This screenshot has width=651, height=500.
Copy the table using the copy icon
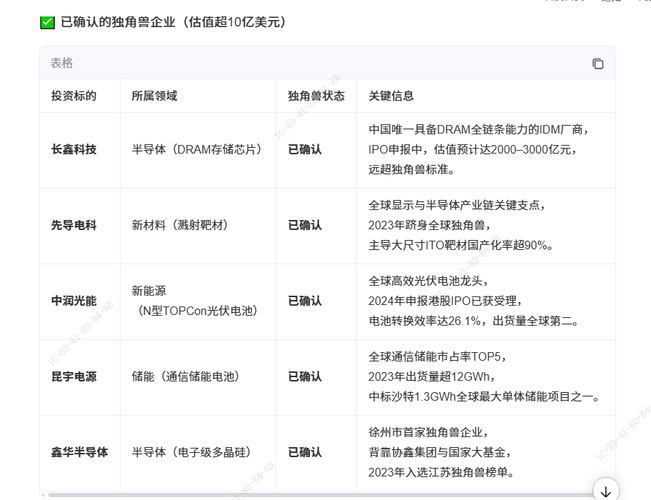coord(597,64)
